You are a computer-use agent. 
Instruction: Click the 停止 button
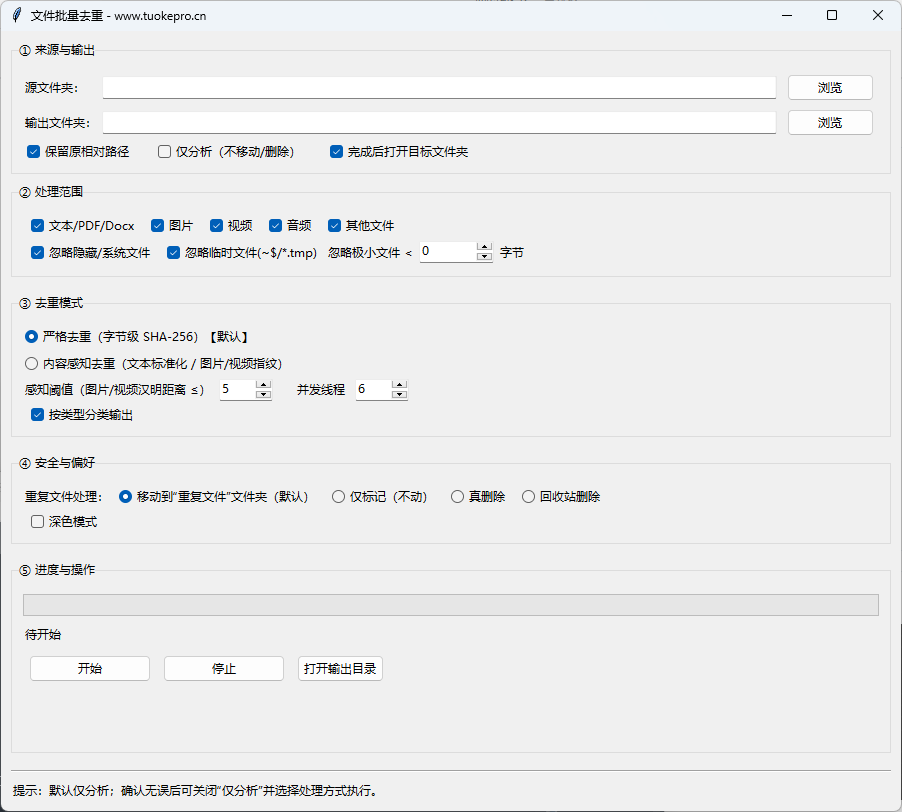[223, 668]
